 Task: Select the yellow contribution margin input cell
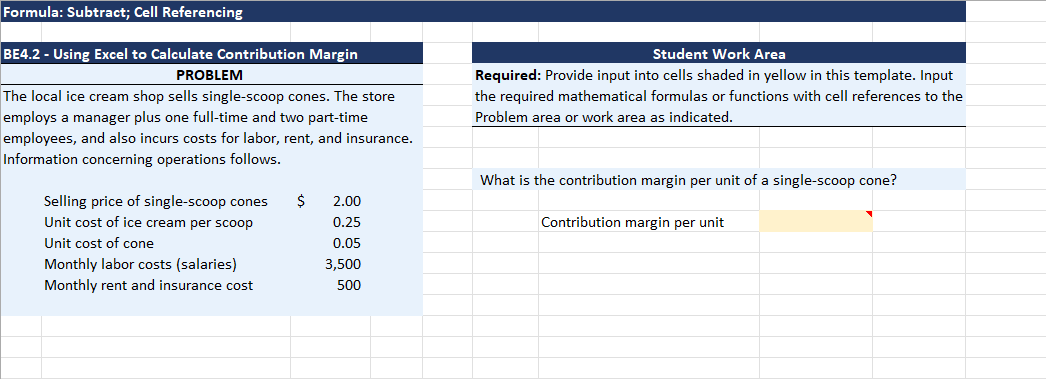pyautogui.click(x=815, y=222)
